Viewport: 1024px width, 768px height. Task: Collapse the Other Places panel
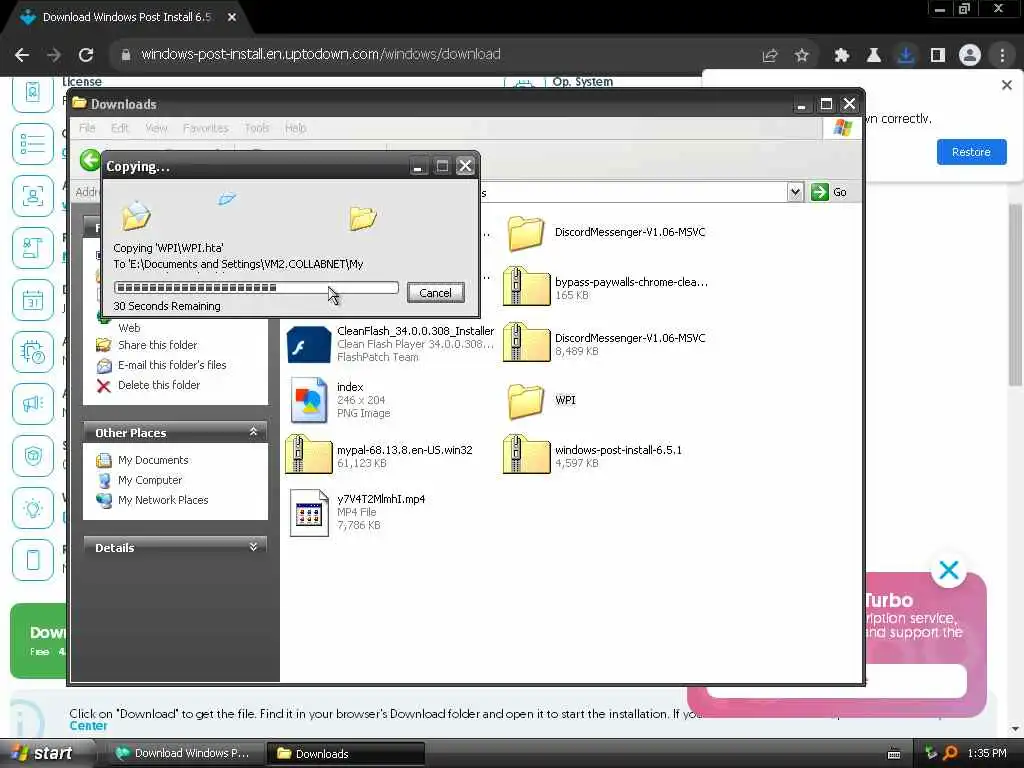253,432
